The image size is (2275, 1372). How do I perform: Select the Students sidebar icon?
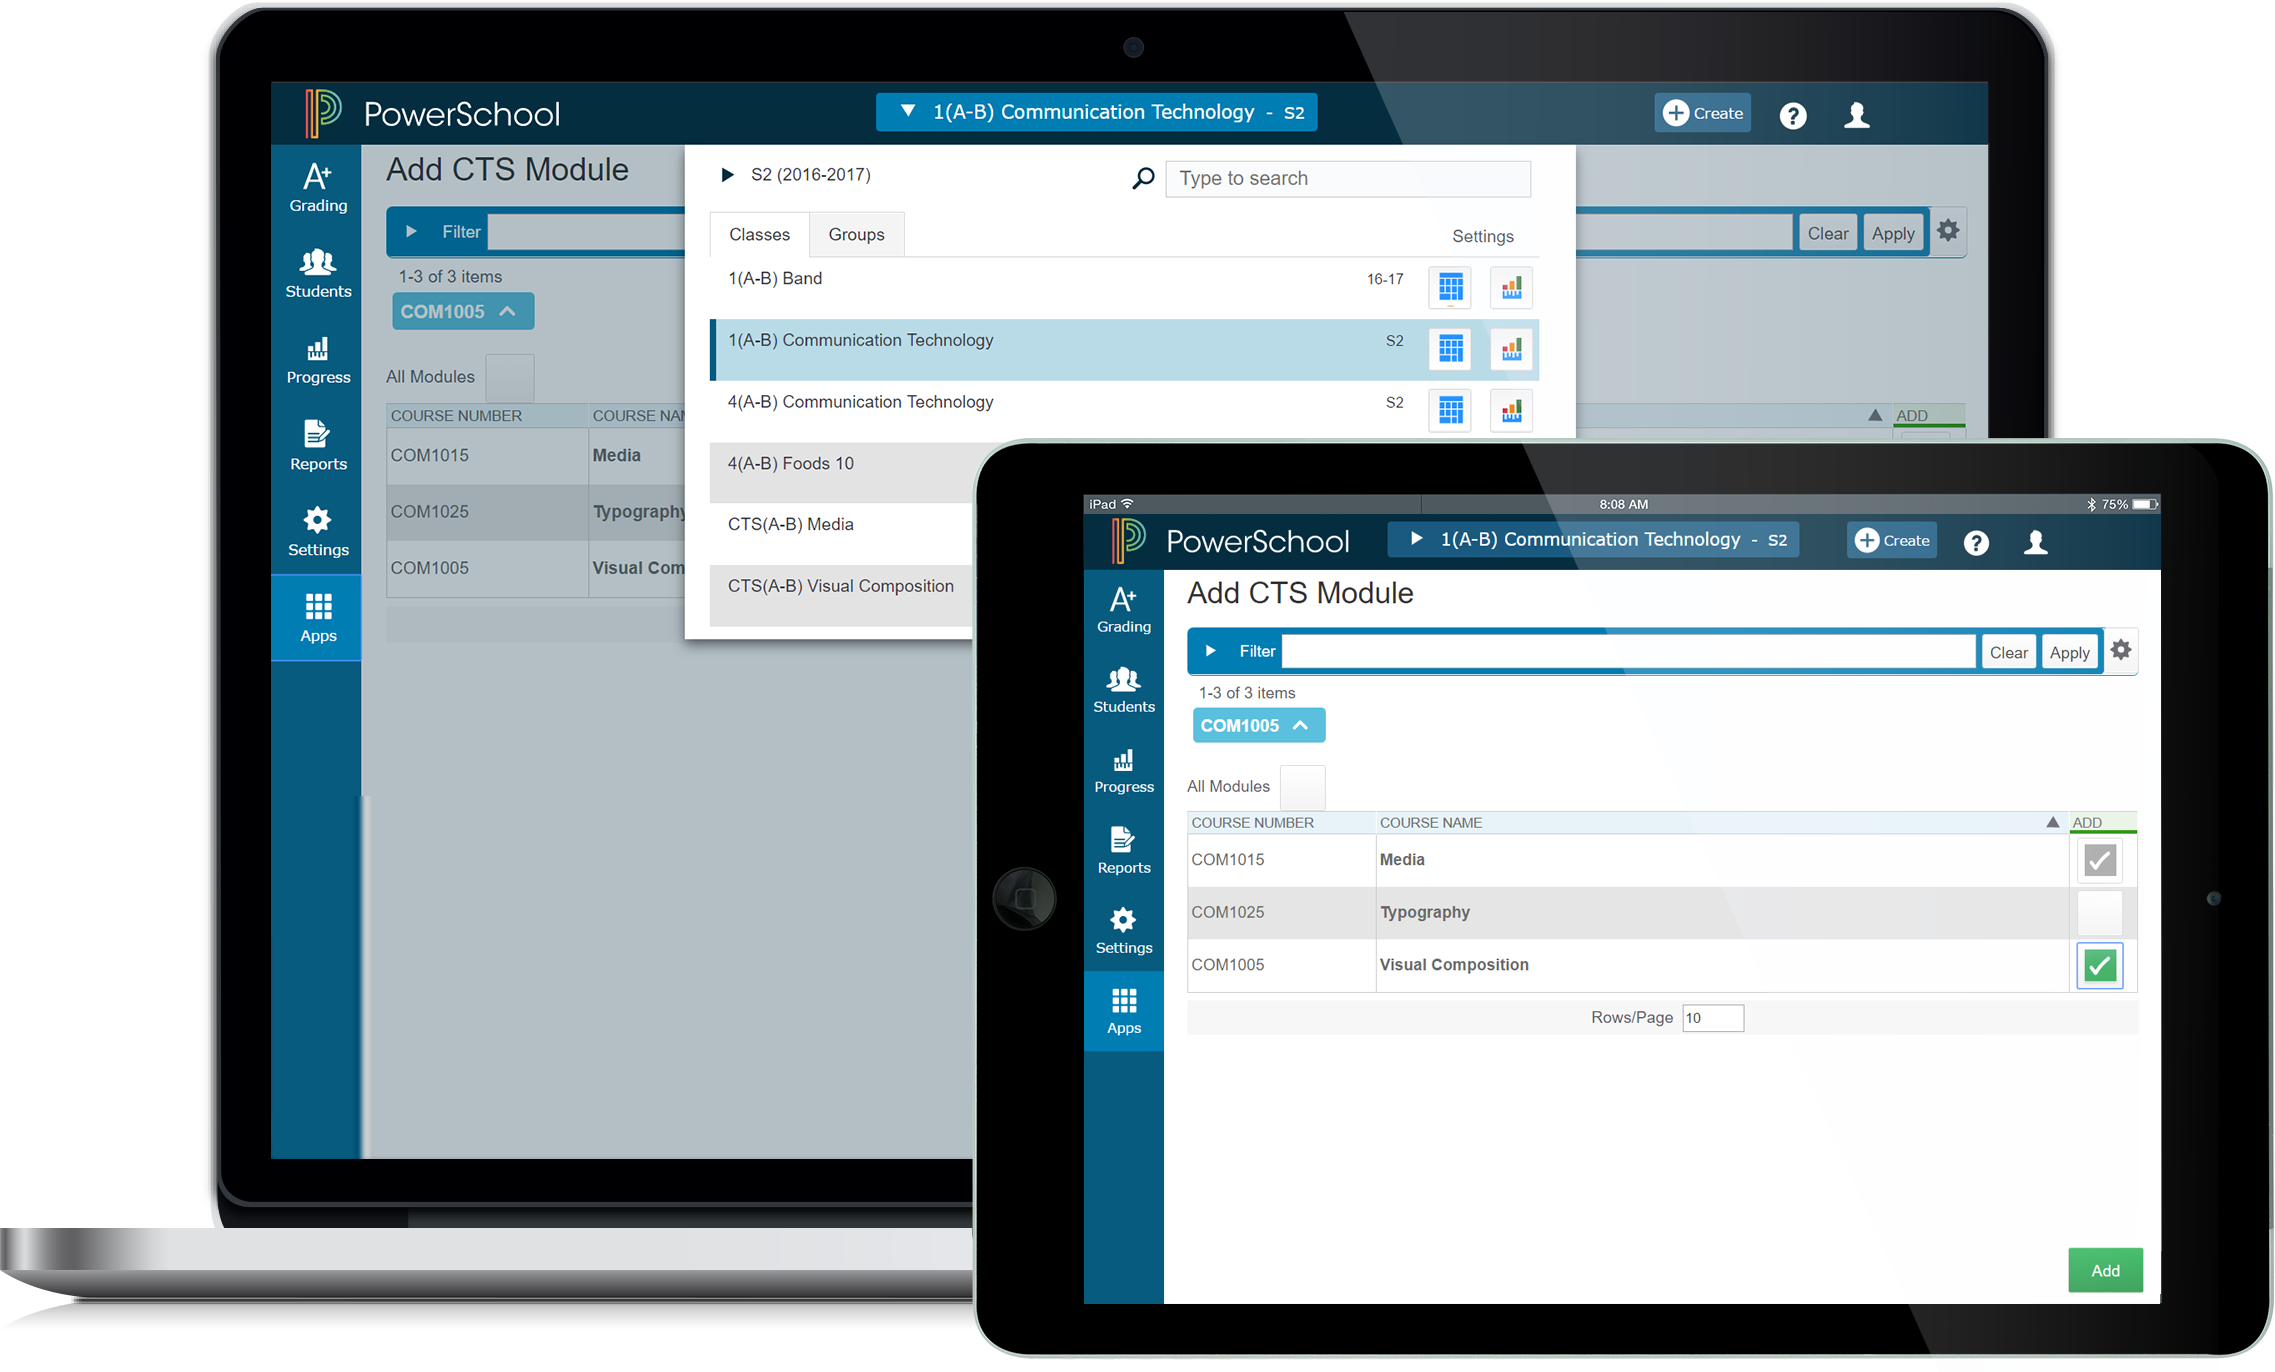tap(317, 273)
